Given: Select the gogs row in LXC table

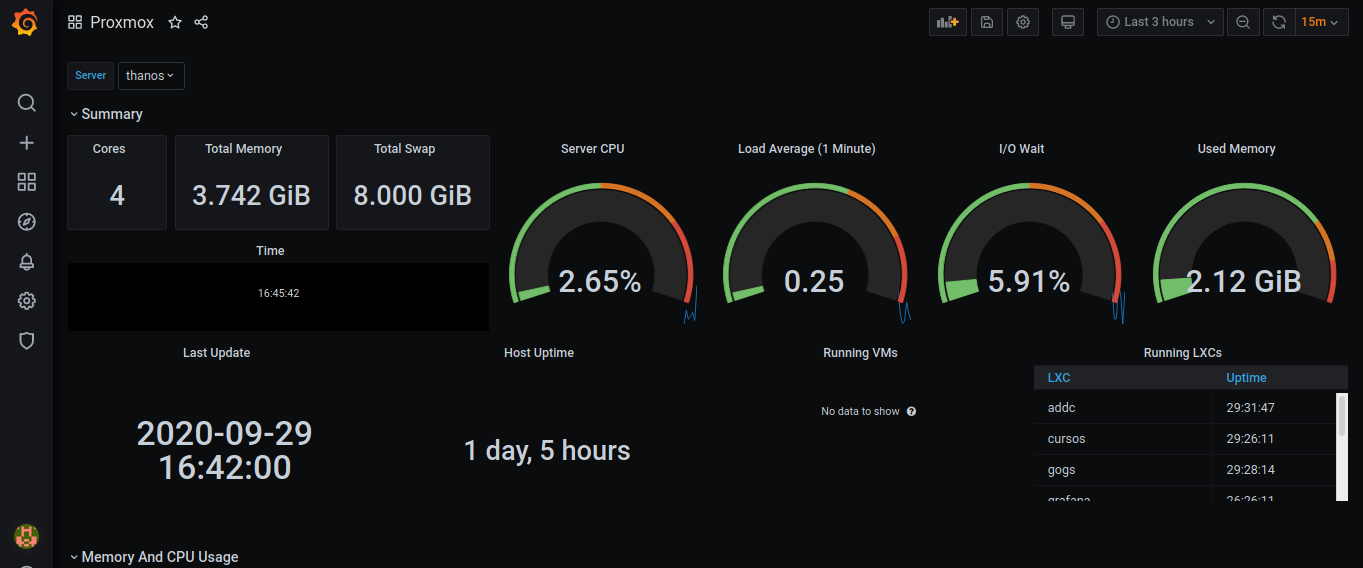Looking at the screenshot, I should pos(1184,470).
